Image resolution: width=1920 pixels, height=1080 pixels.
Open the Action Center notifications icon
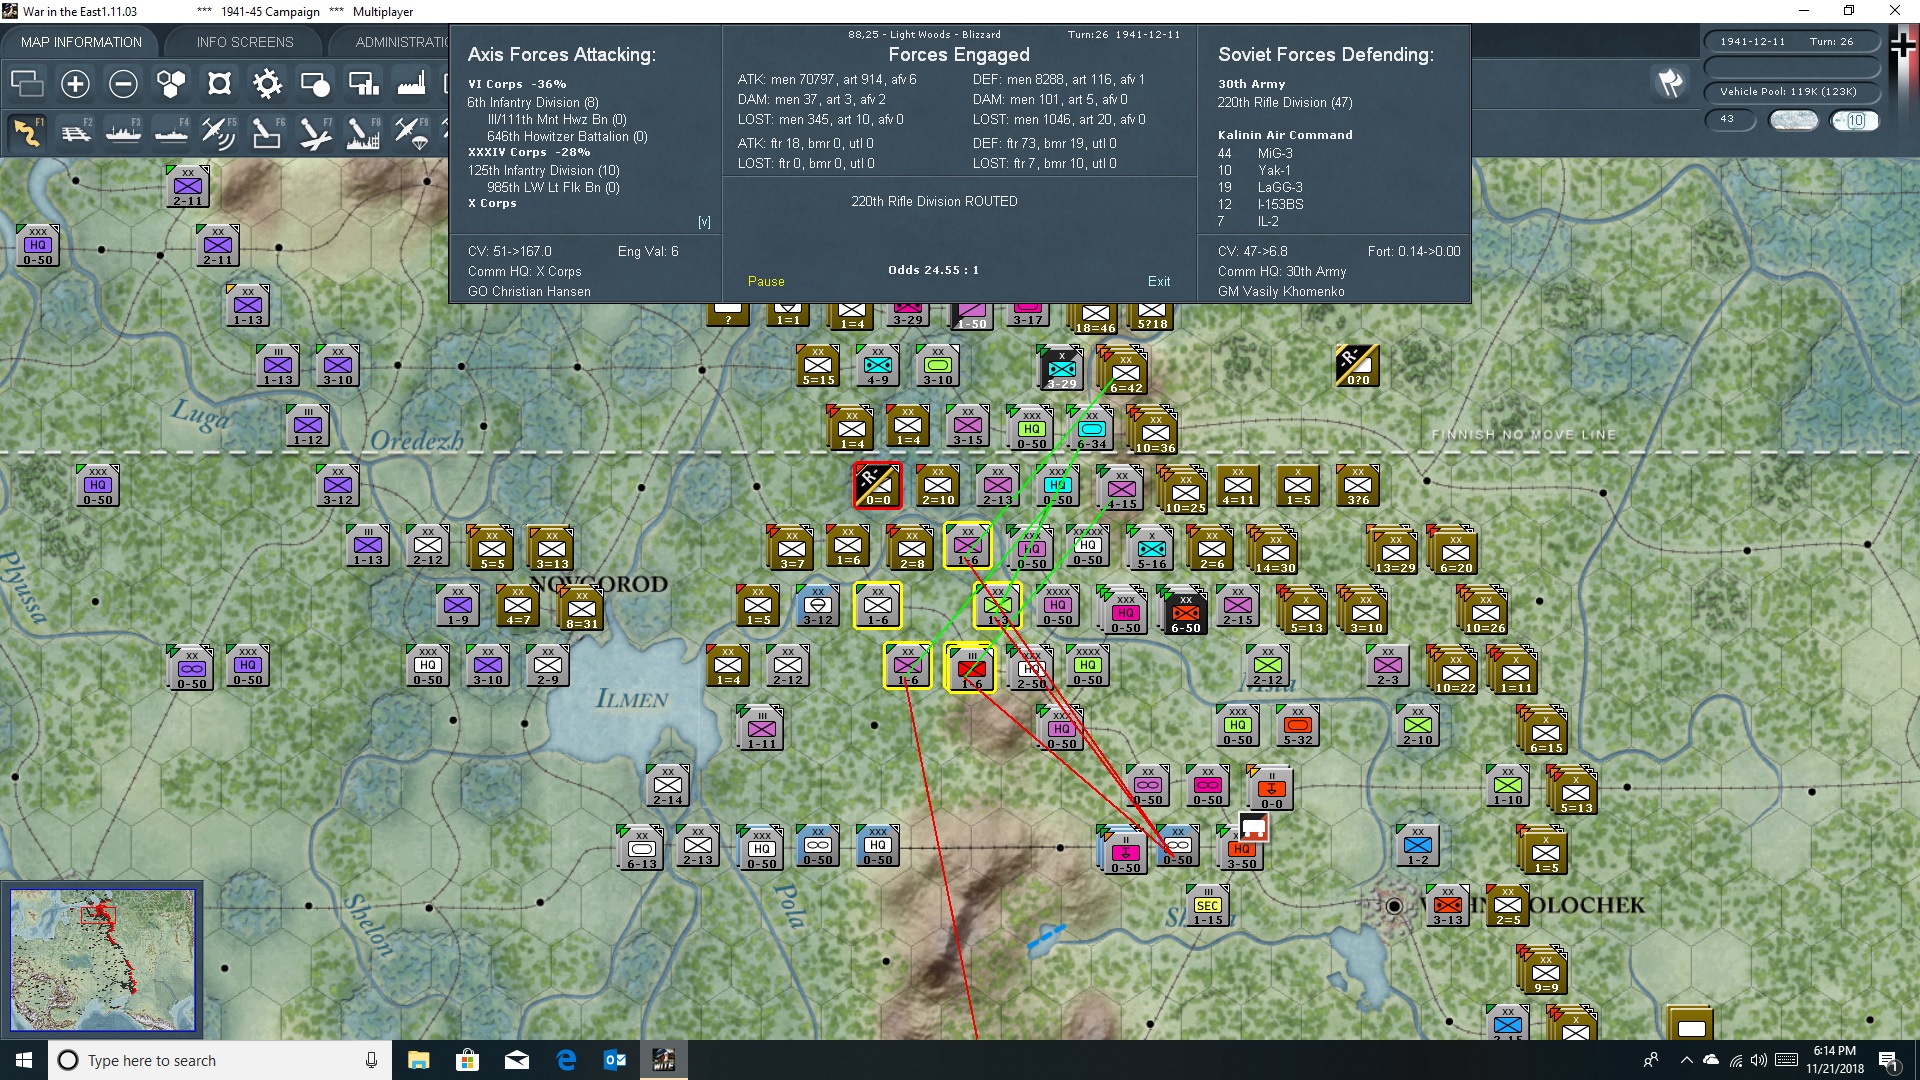click(x=1889, y=1060)
